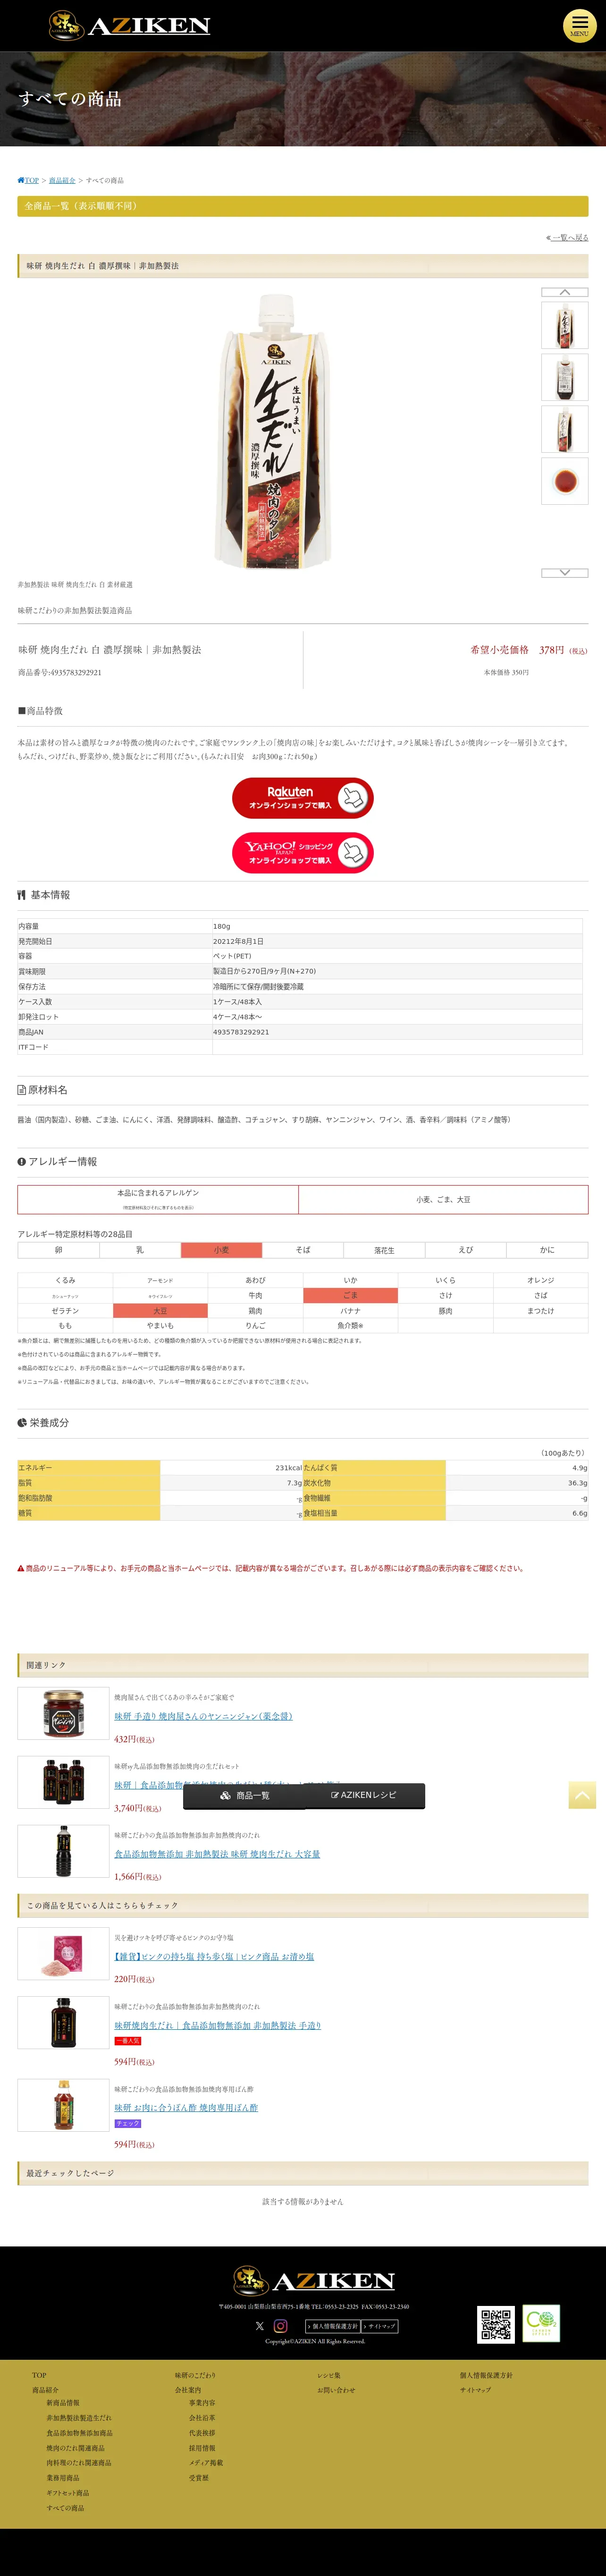Click the ヤンニンジャン jar thumbnail
This screenshot has width=606, height=2576.
tap(63, 1713)
